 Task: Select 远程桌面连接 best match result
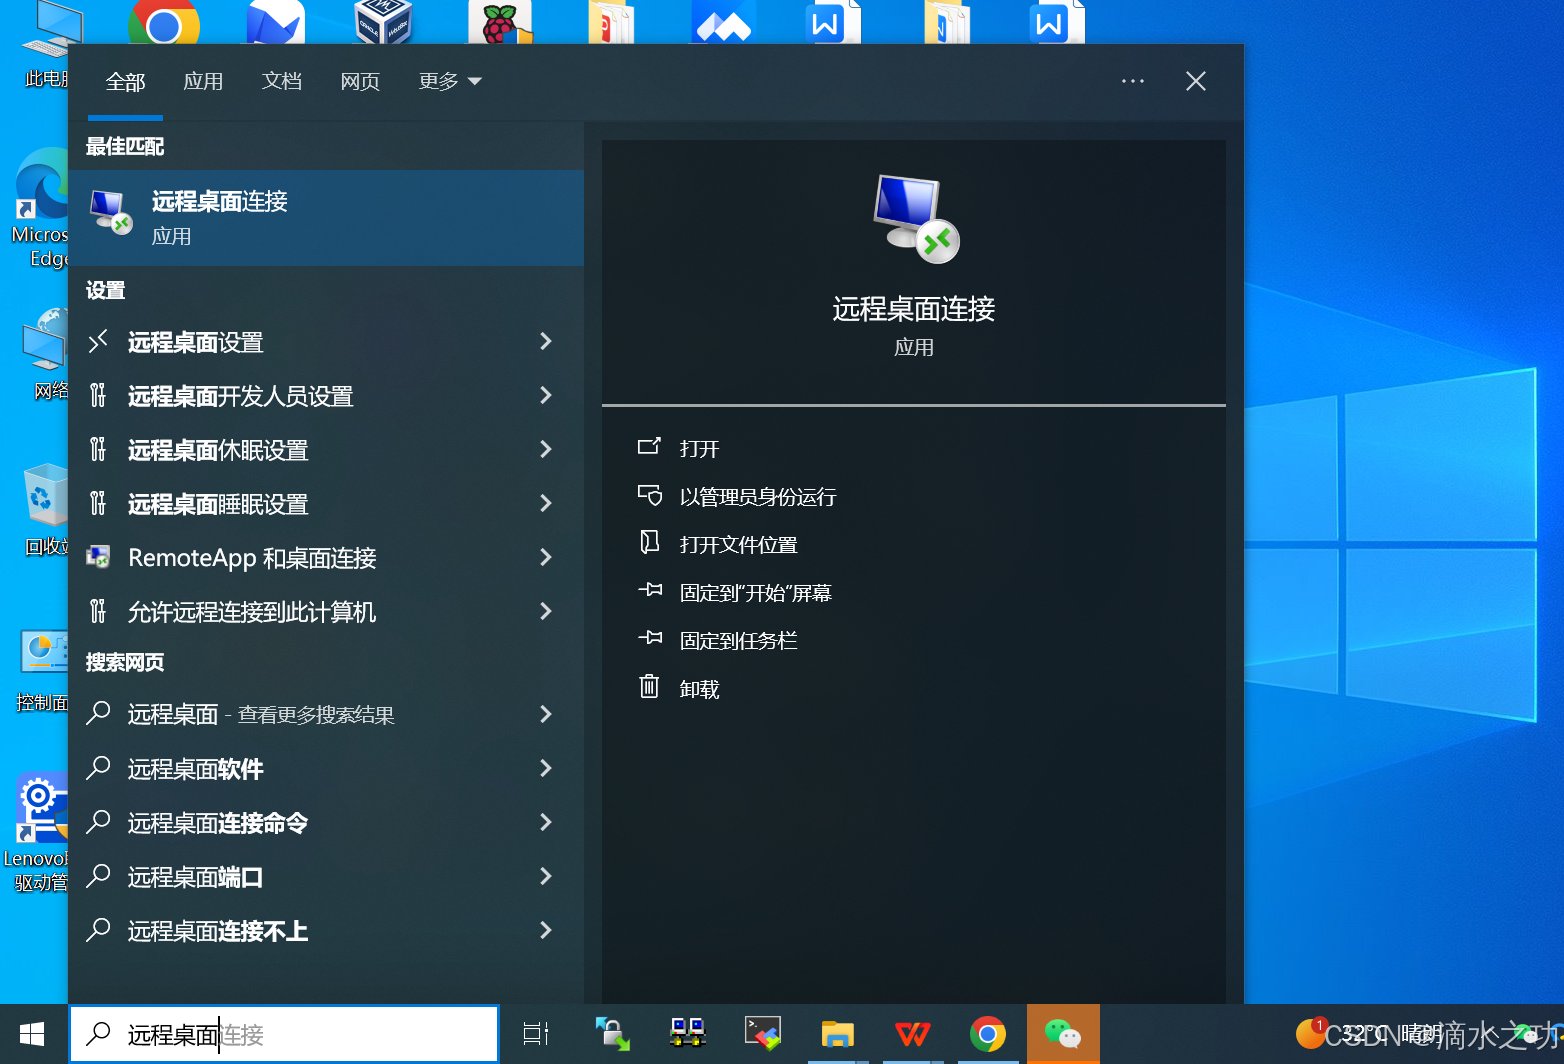tap(325, 217)
